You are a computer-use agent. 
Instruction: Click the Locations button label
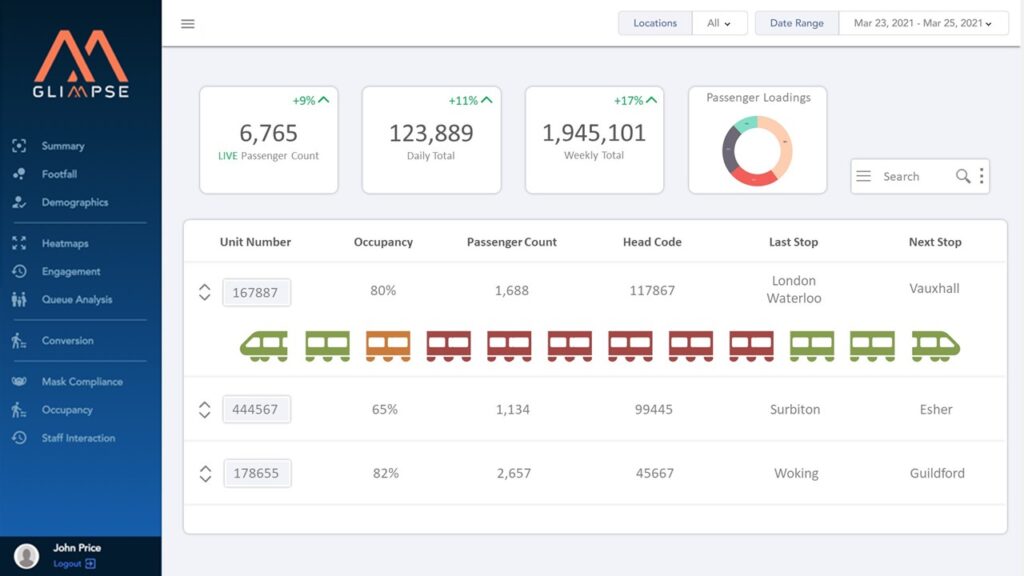pos(655,23)
